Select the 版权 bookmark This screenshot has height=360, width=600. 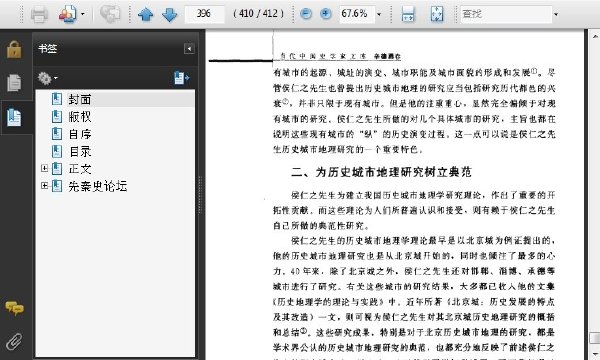pos(80,117)
